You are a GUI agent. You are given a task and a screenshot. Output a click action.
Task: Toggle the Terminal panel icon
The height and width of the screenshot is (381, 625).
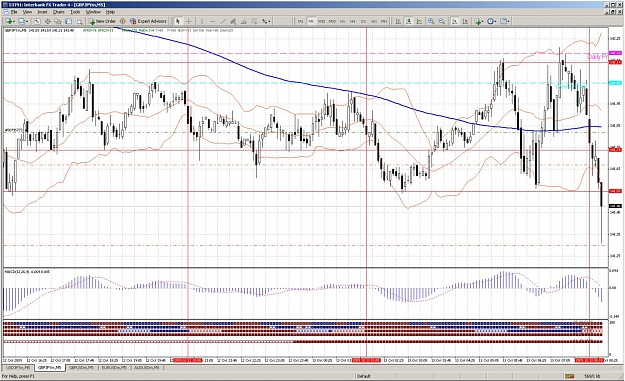pos(68,21)
